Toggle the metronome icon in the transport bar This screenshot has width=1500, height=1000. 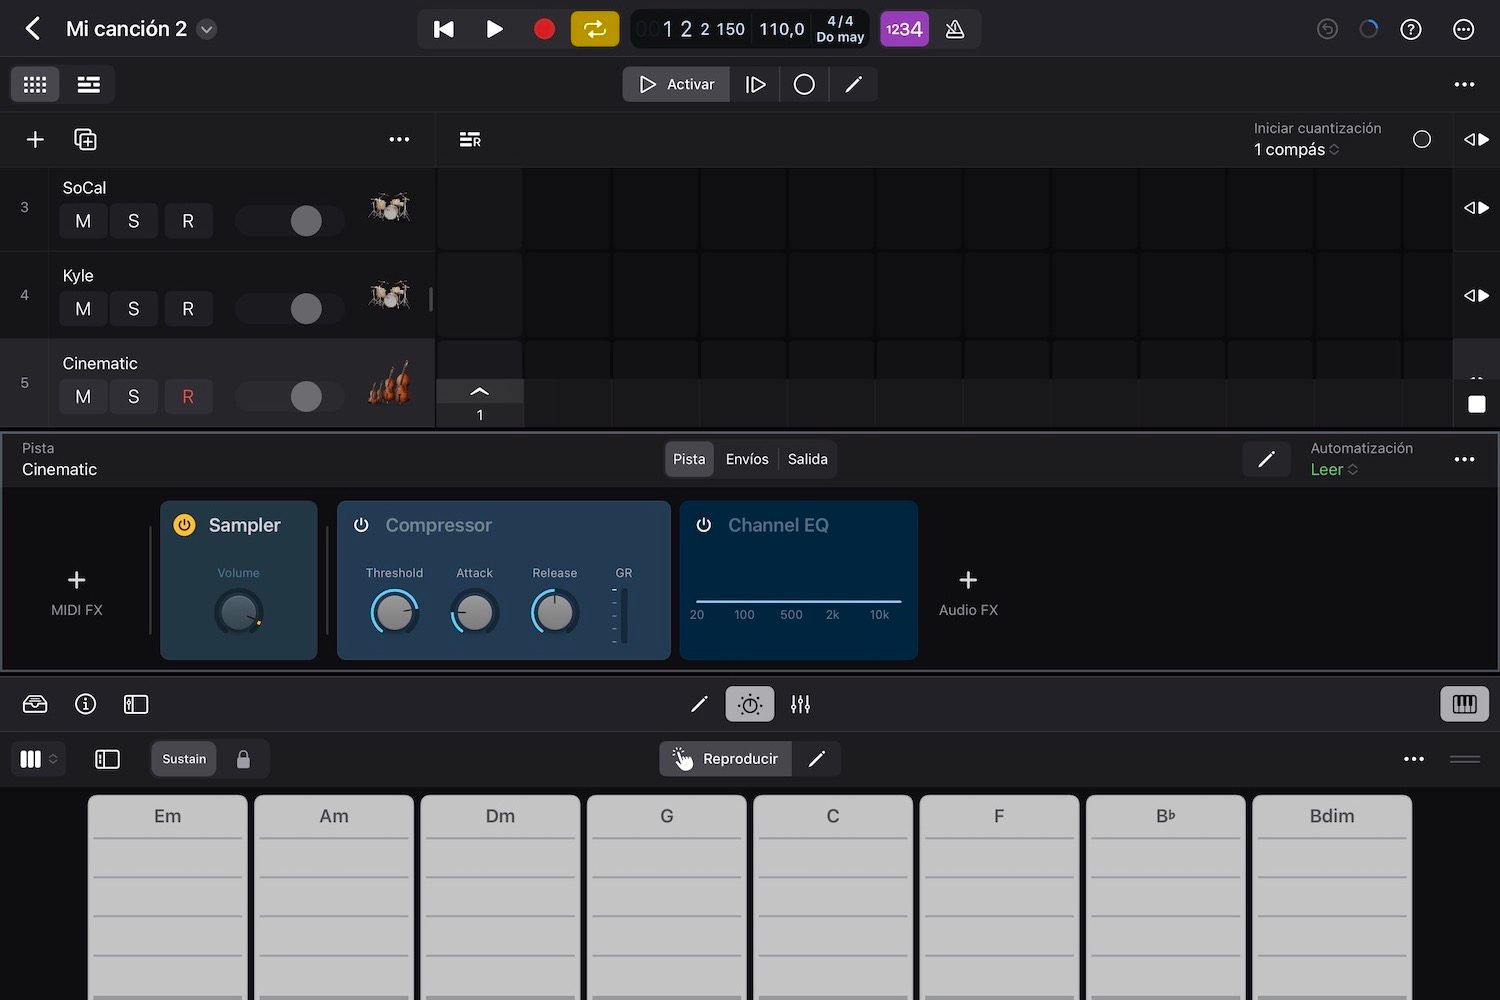tap(955, 28)
